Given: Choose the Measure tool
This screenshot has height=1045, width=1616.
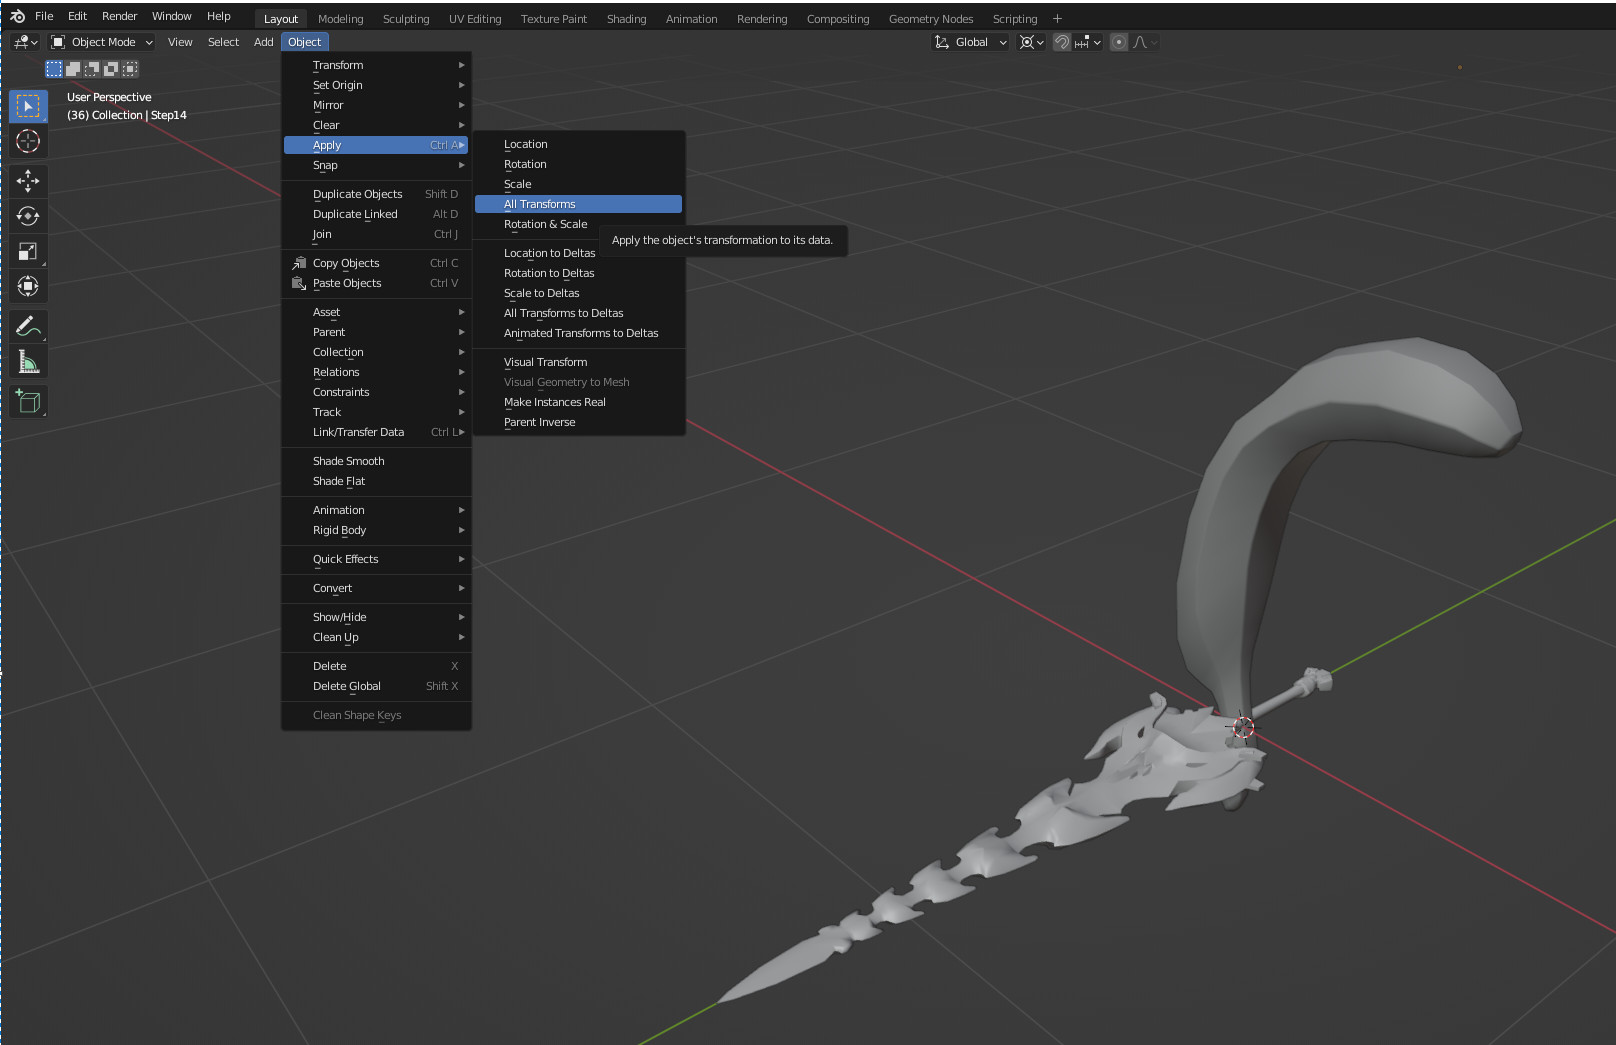Looking at the screenshot, I should pos(28,362).
